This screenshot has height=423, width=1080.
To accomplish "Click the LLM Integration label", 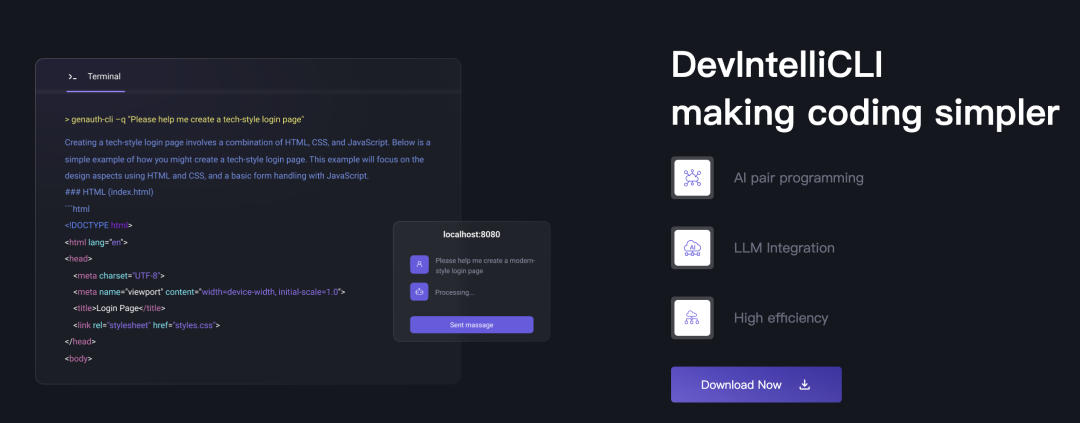I will point(784,248).
